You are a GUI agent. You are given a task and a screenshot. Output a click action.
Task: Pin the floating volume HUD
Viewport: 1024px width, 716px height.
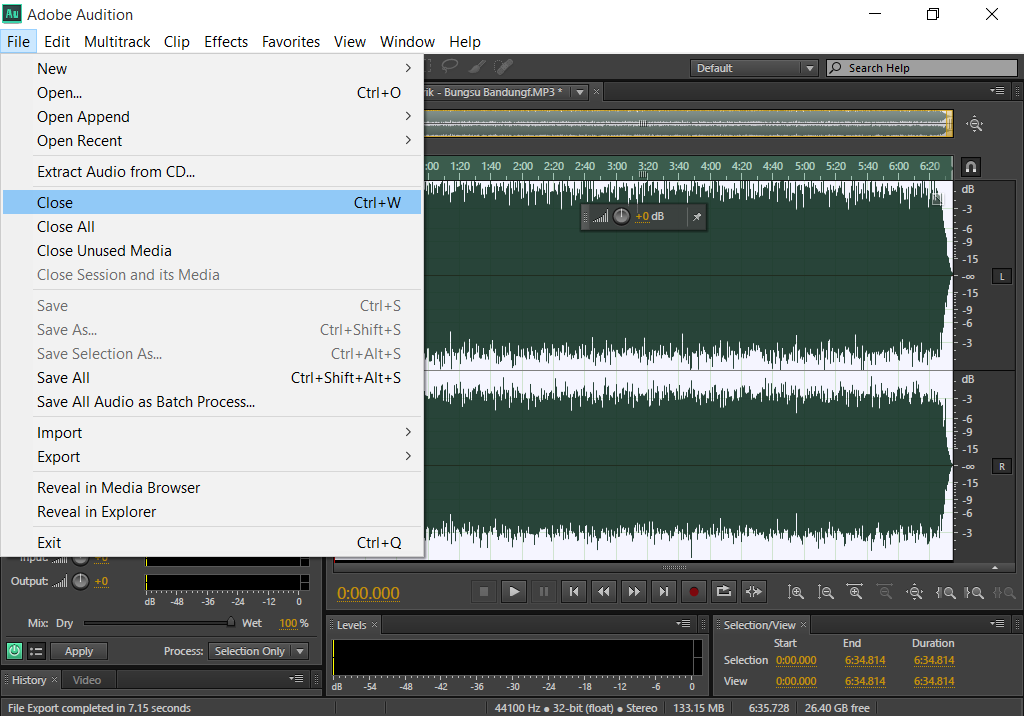(x=697, y=217)
